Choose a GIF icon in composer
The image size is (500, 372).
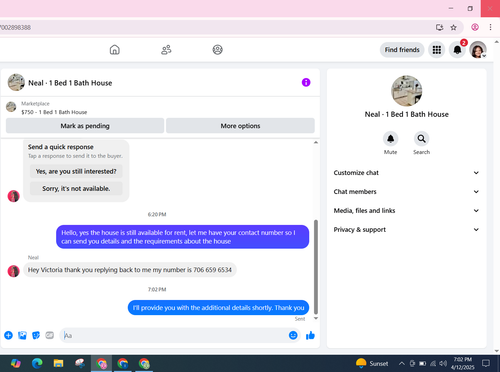coord(50,335)
